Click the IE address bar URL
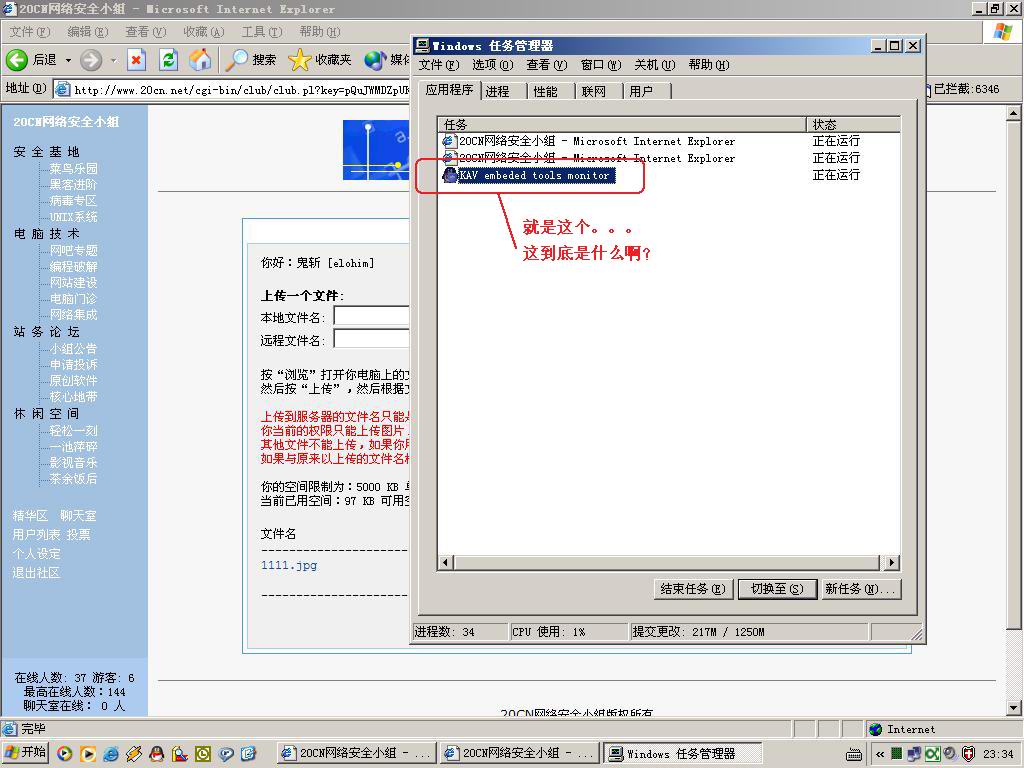Image resolution: width=1024 pixels, height=768 pixels. (242, 90)
